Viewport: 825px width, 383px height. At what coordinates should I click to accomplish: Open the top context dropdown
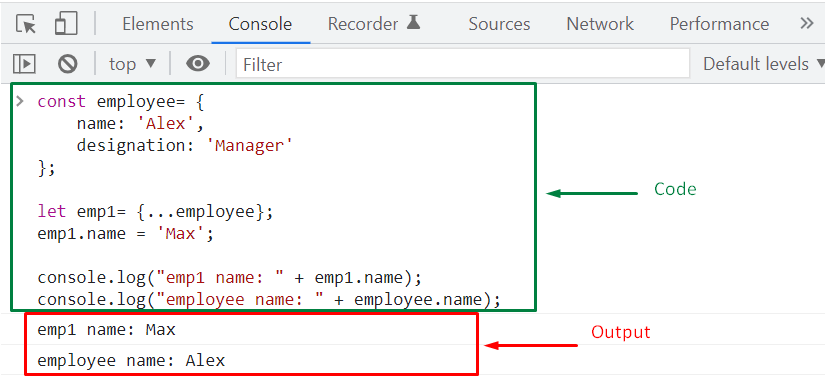(x=133, y=64)
